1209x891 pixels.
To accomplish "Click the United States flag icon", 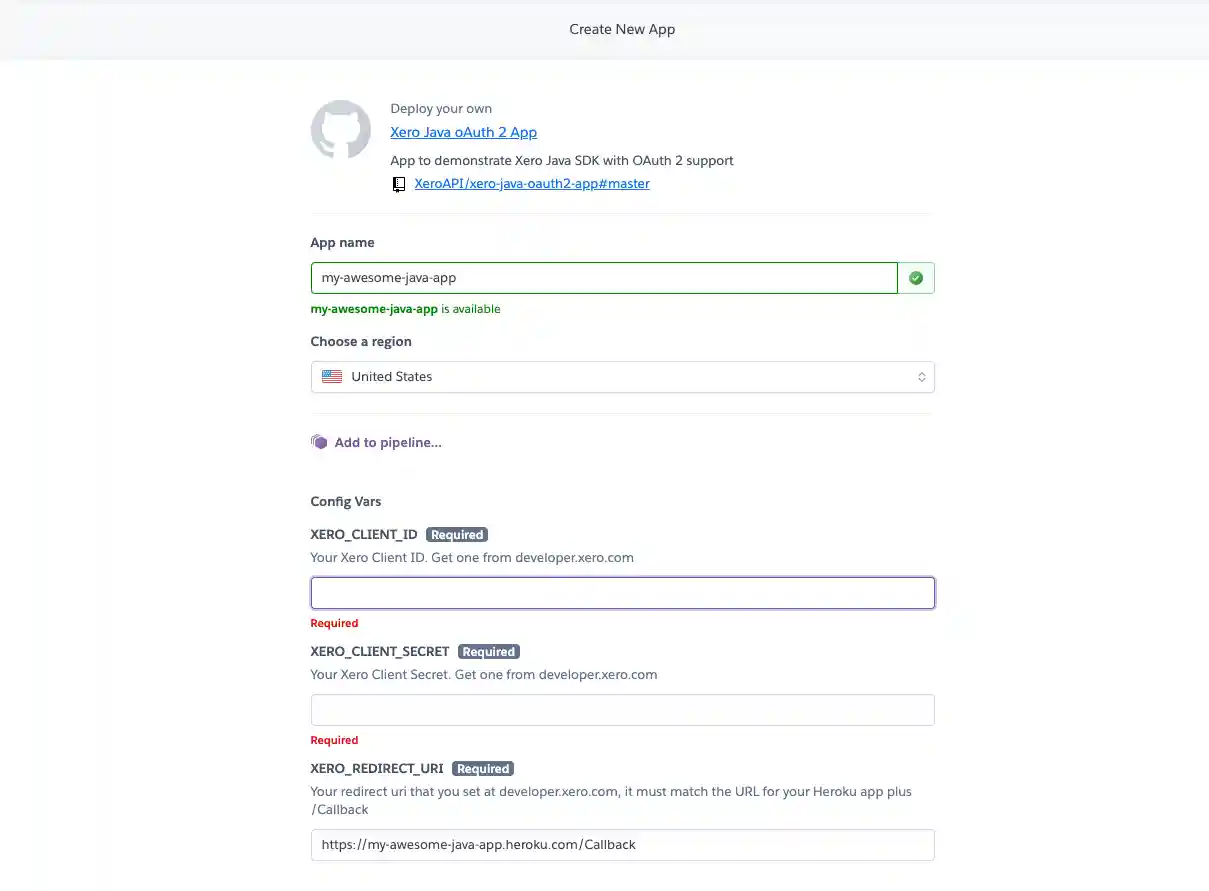I will pos(331,376).
